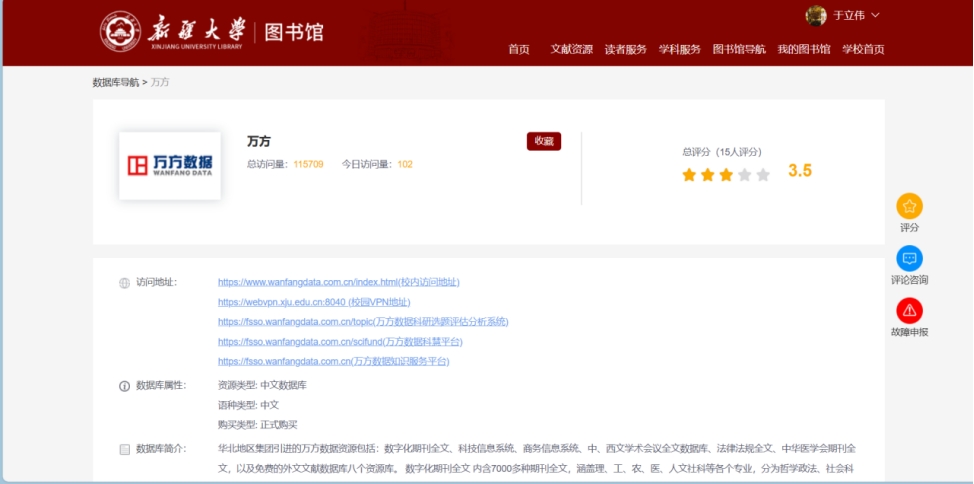
Task: Select the fourth gray rating star
Action: point(745,175)
